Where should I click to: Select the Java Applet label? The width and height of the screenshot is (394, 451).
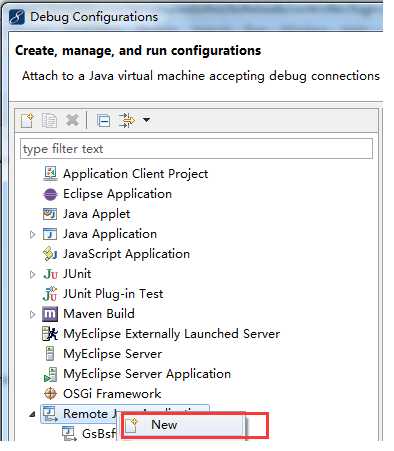coord(96,214)
